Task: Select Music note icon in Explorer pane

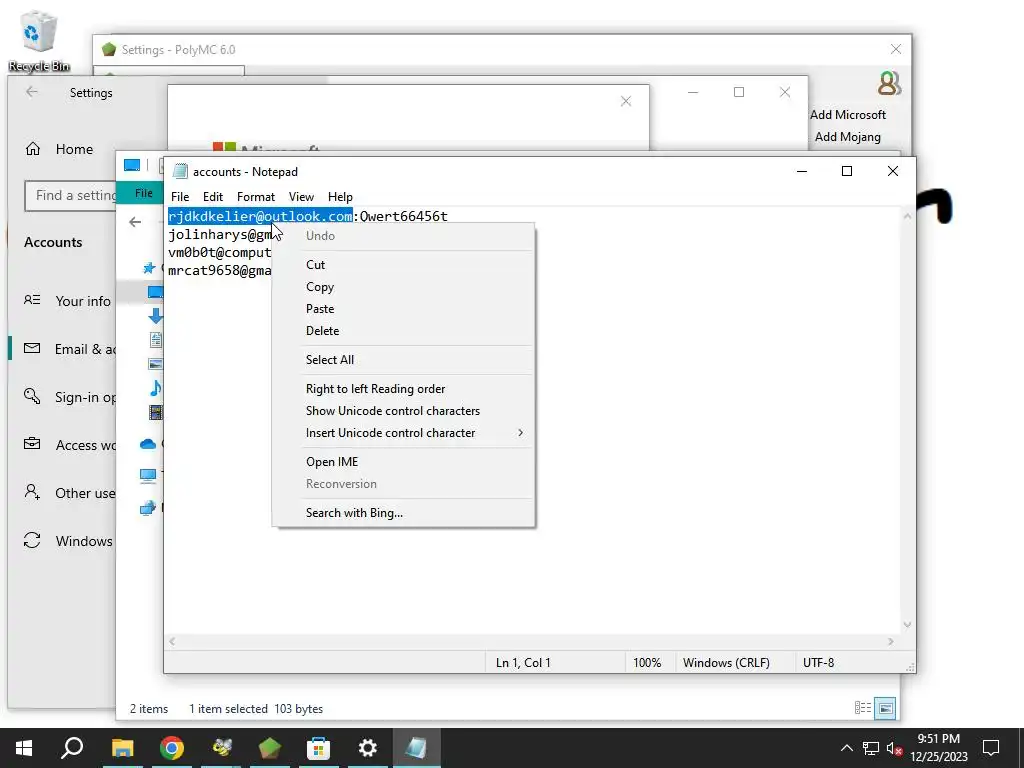Action: (x=155, y=388)
